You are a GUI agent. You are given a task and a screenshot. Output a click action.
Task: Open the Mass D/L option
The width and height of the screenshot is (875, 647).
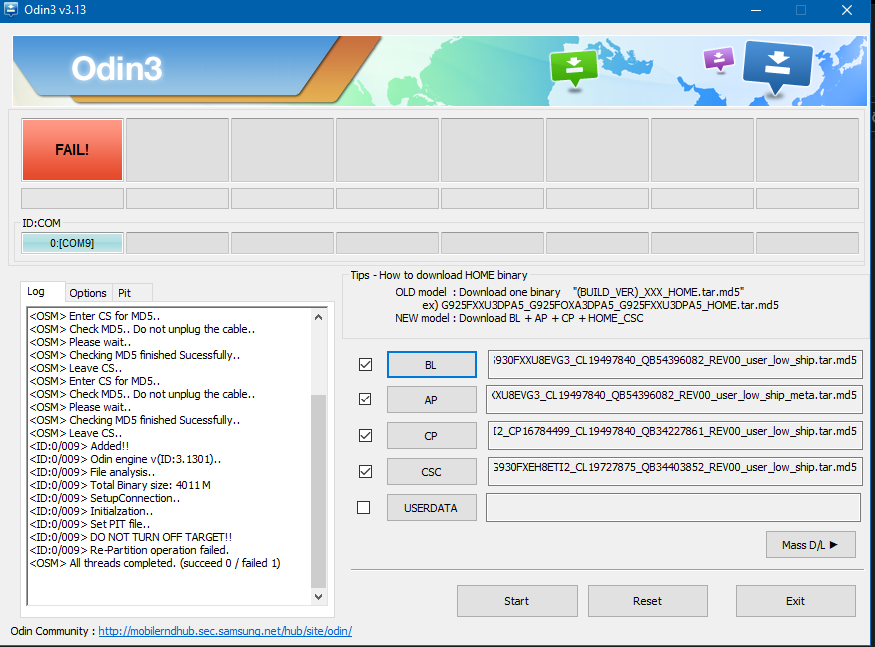click(x=810, y=545)
